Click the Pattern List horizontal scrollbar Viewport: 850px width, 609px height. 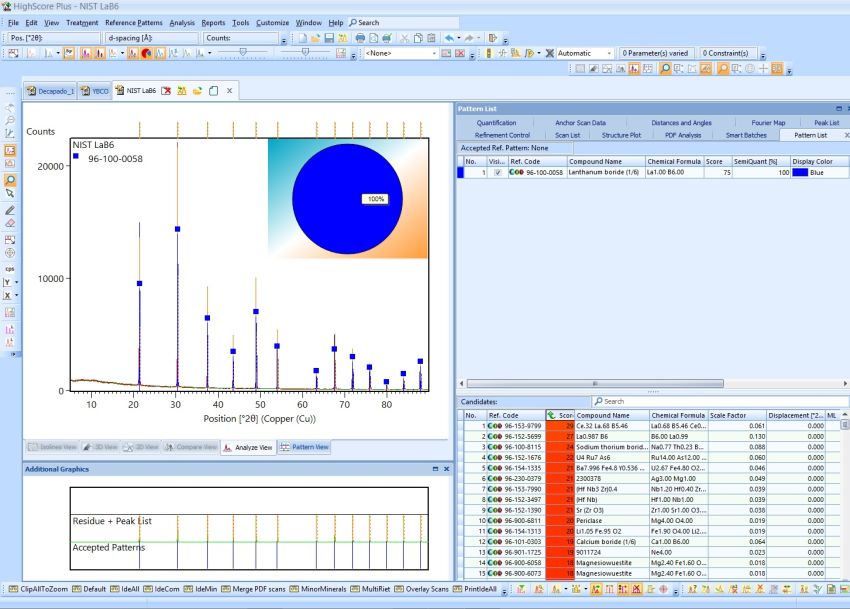tap(595, 383)
